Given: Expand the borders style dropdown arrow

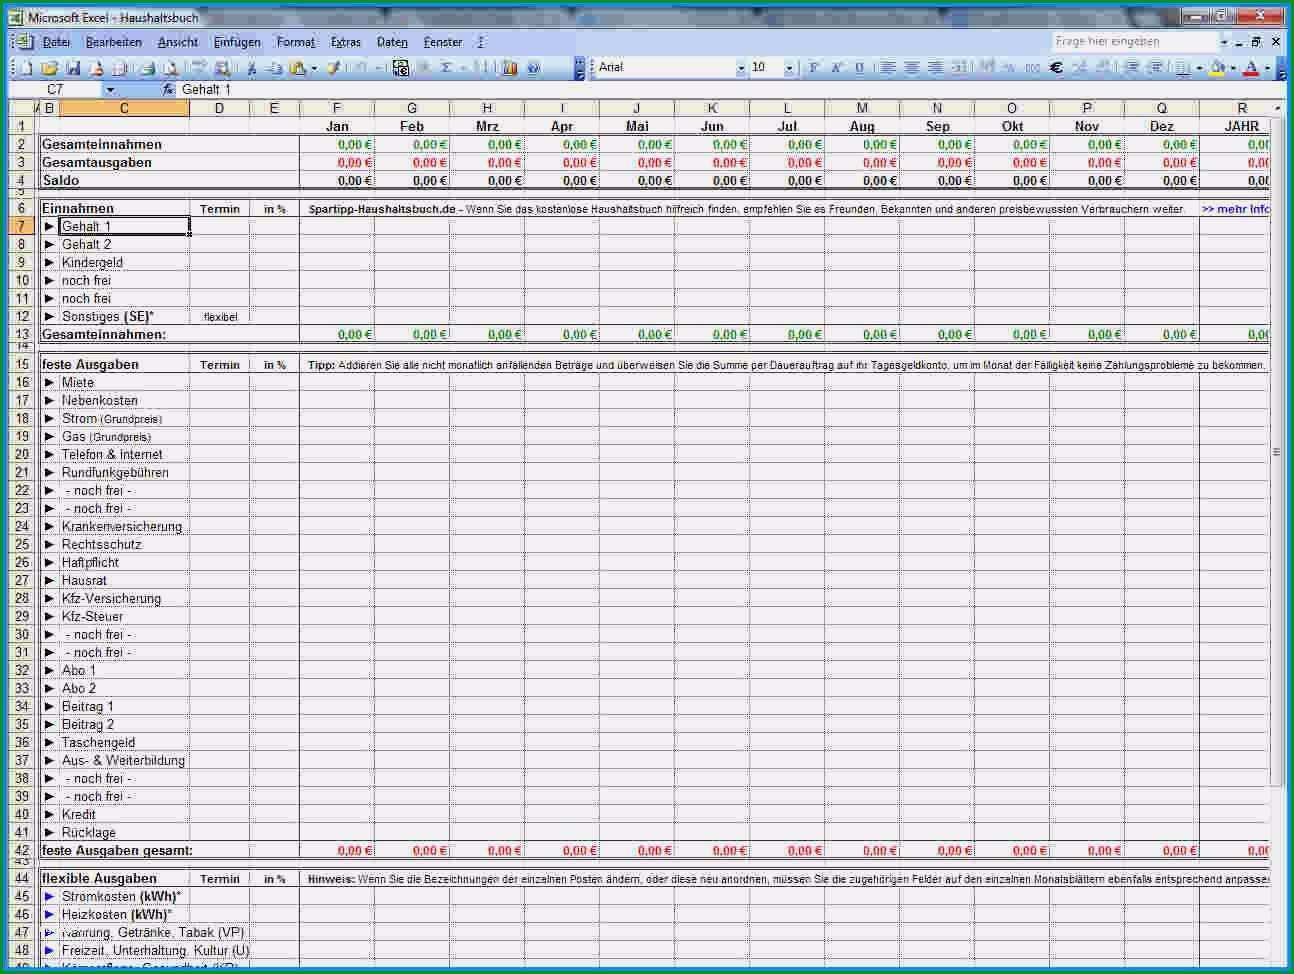Looking at the screenshot, I should coord(1199,68).
